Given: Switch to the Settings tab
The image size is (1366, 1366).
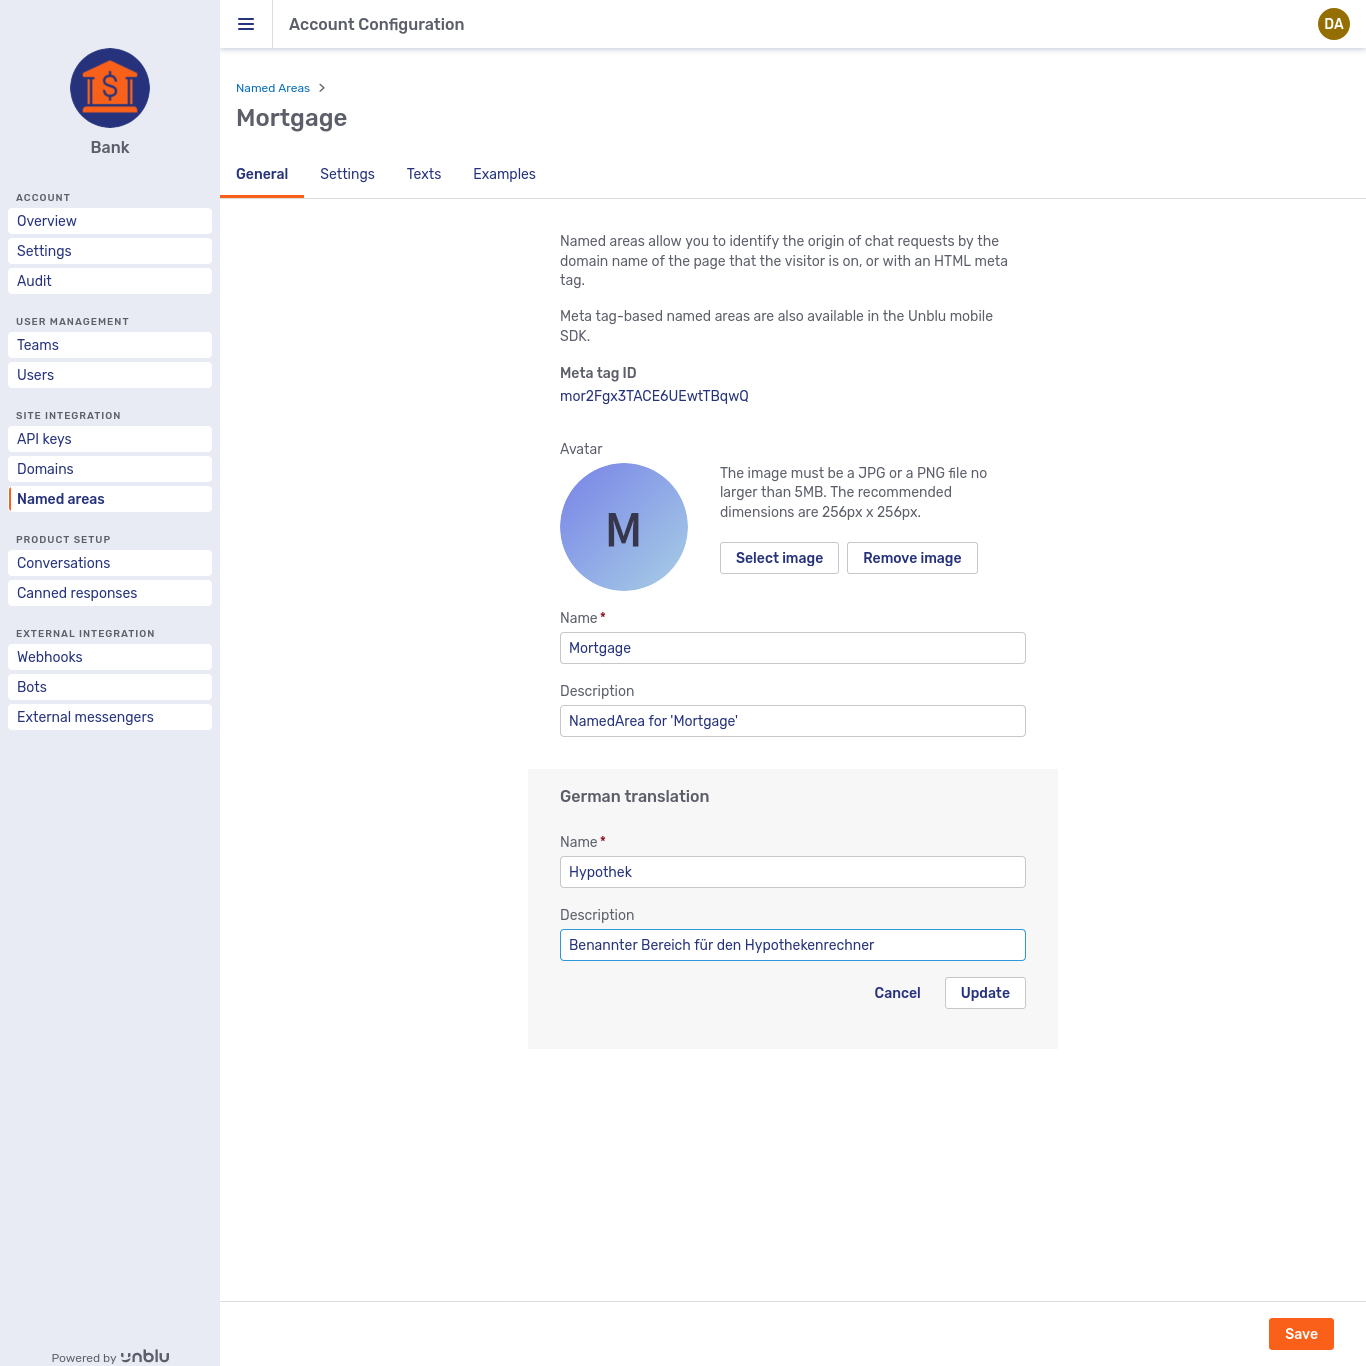Looking at the screenshot, I should point(347,174).
